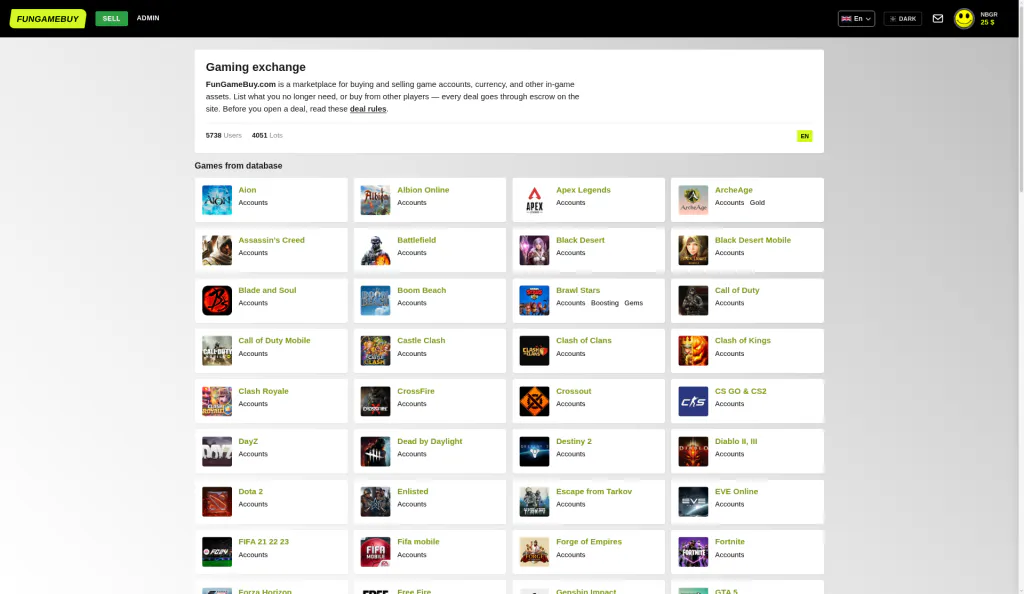Select Brawl Stars Boosting category
Screen dimensions: 1024x594
point(605,303)
